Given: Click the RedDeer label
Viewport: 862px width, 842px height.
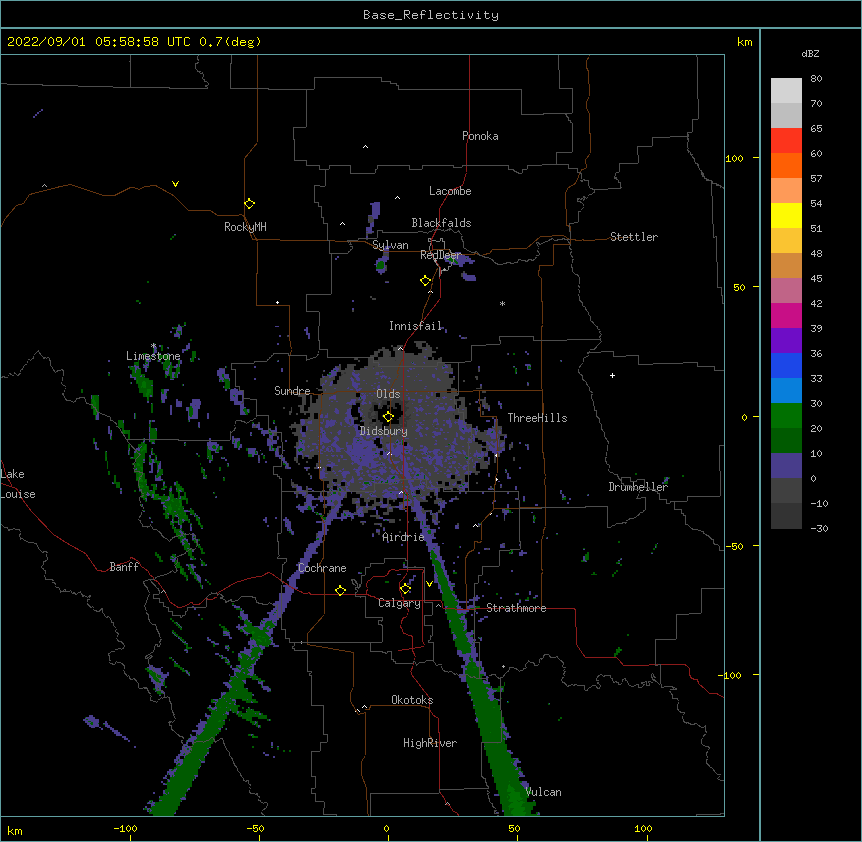Looking at the screenshot, I should (440, 255).
